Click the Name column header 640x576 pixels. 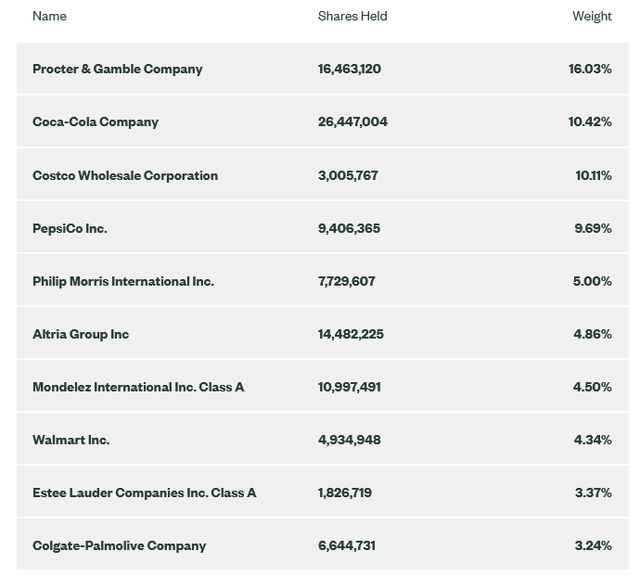tap(49, 16)
